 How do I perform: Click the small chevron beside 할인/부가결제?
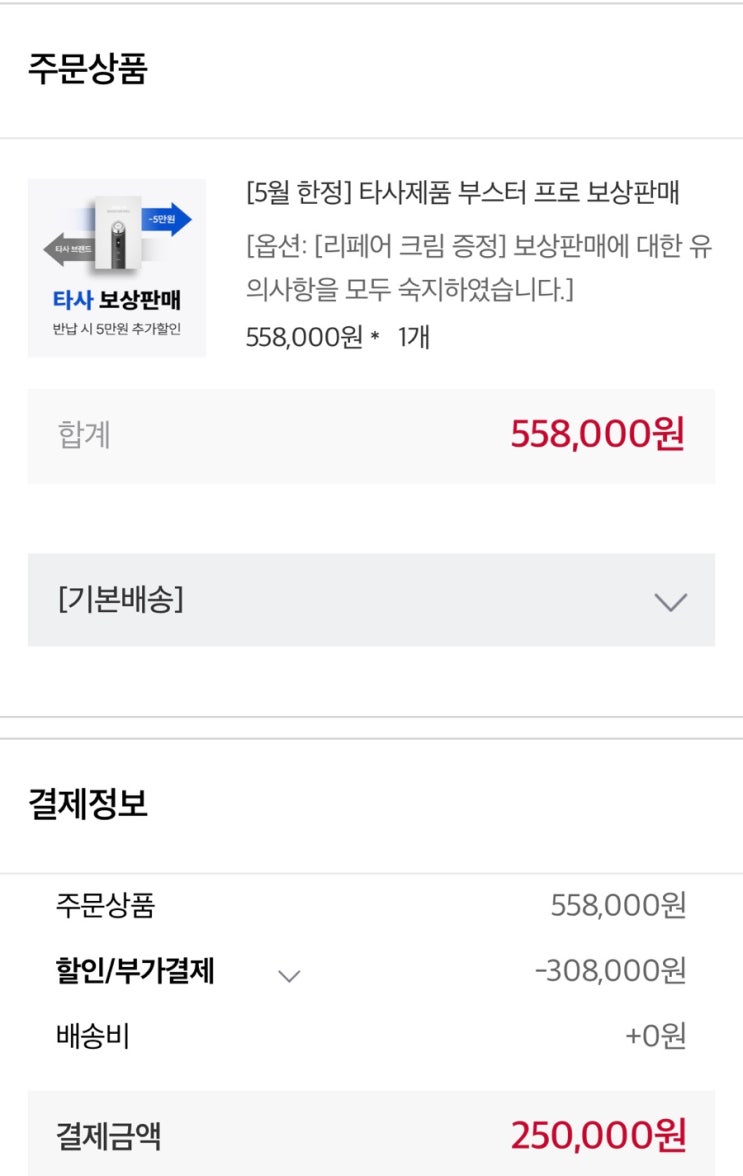point(289,975)
